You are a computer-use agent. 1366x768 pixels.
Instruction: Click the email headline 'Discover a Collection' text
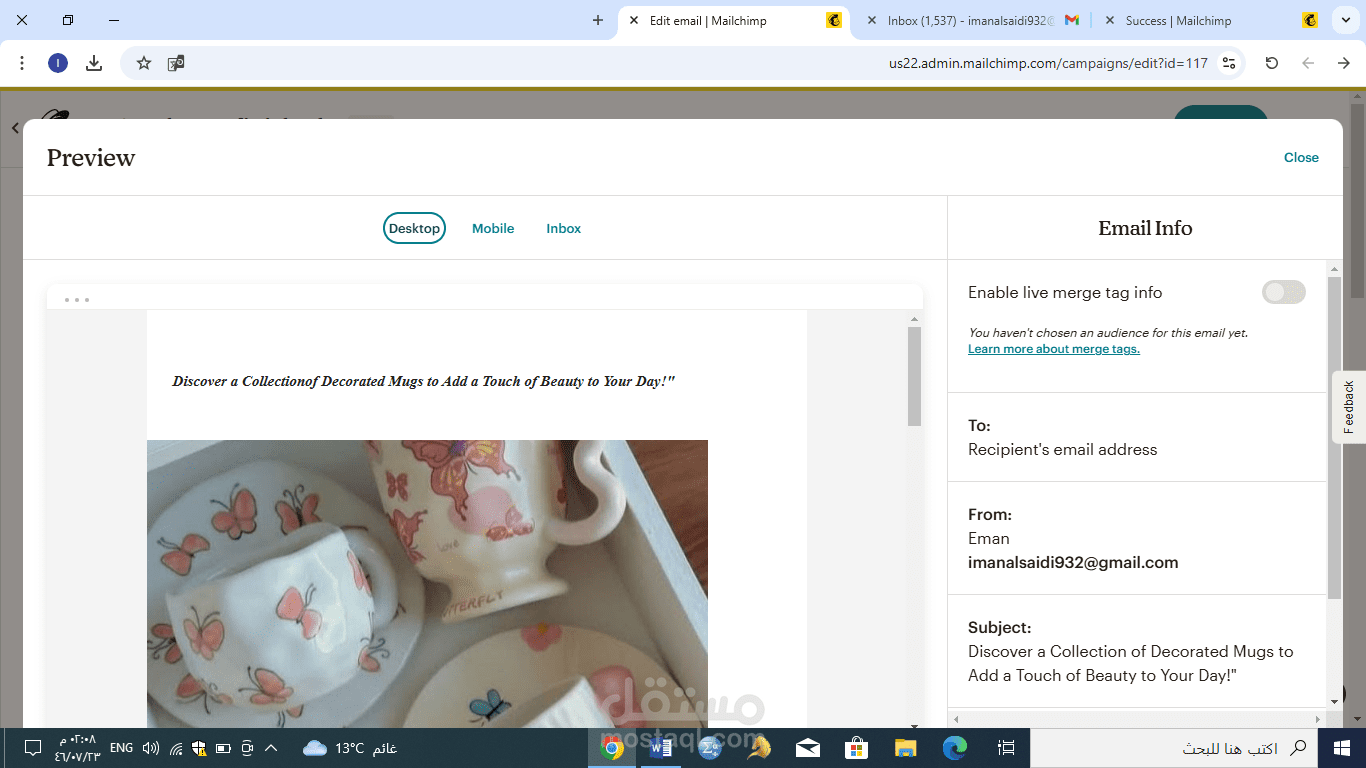(x=424, y=381)
